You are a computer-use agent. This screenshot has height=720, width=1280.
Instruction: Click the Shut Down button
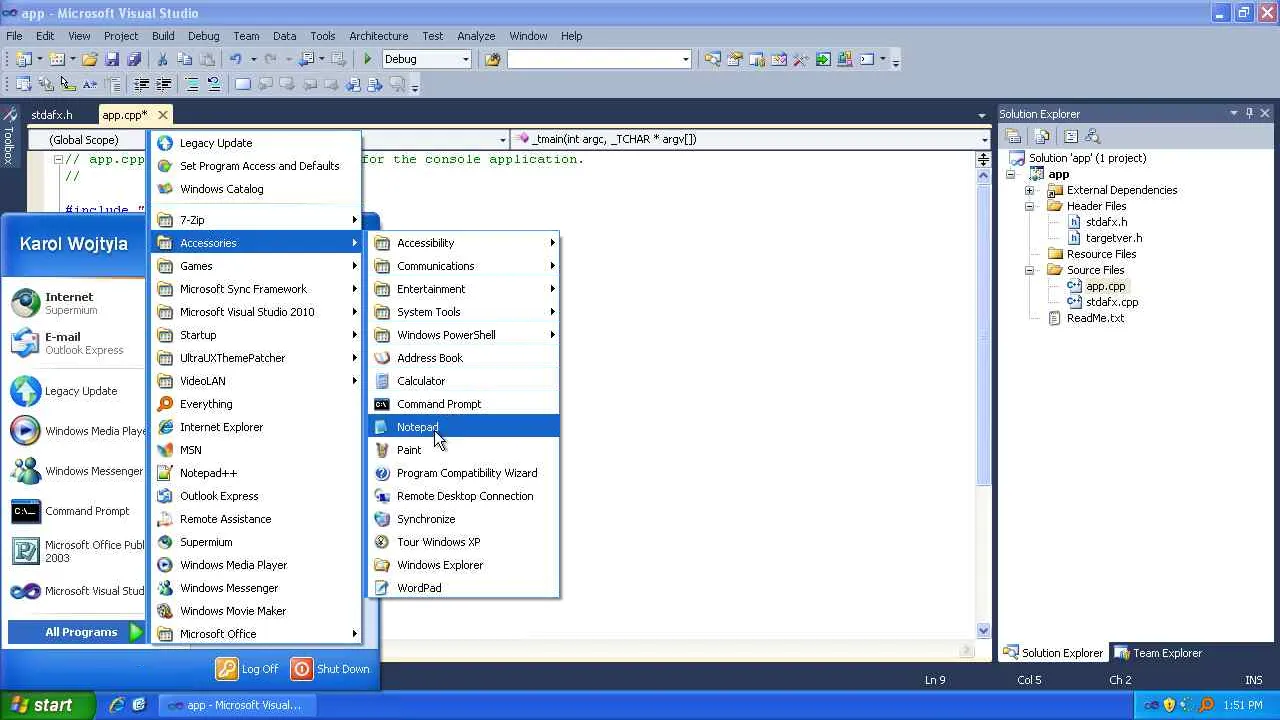[331, 669]
